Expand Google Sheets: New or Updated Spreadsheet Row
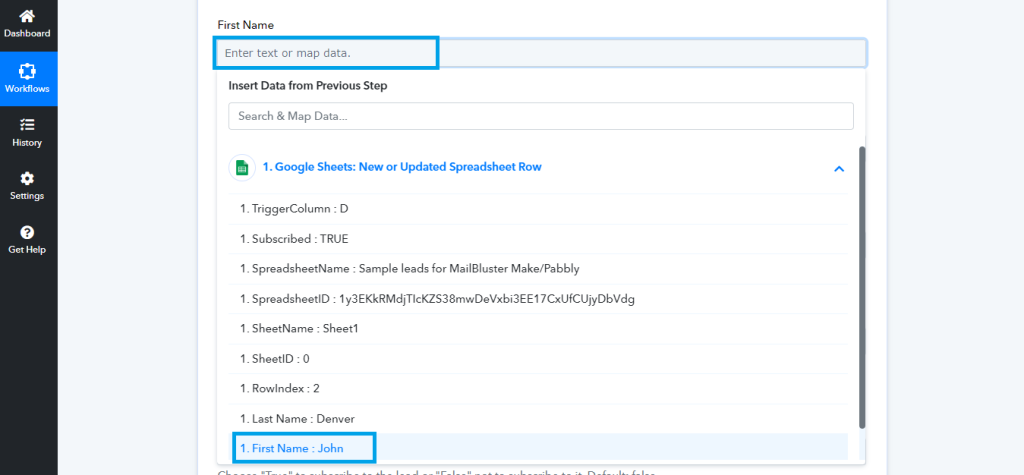 (402, 167)
